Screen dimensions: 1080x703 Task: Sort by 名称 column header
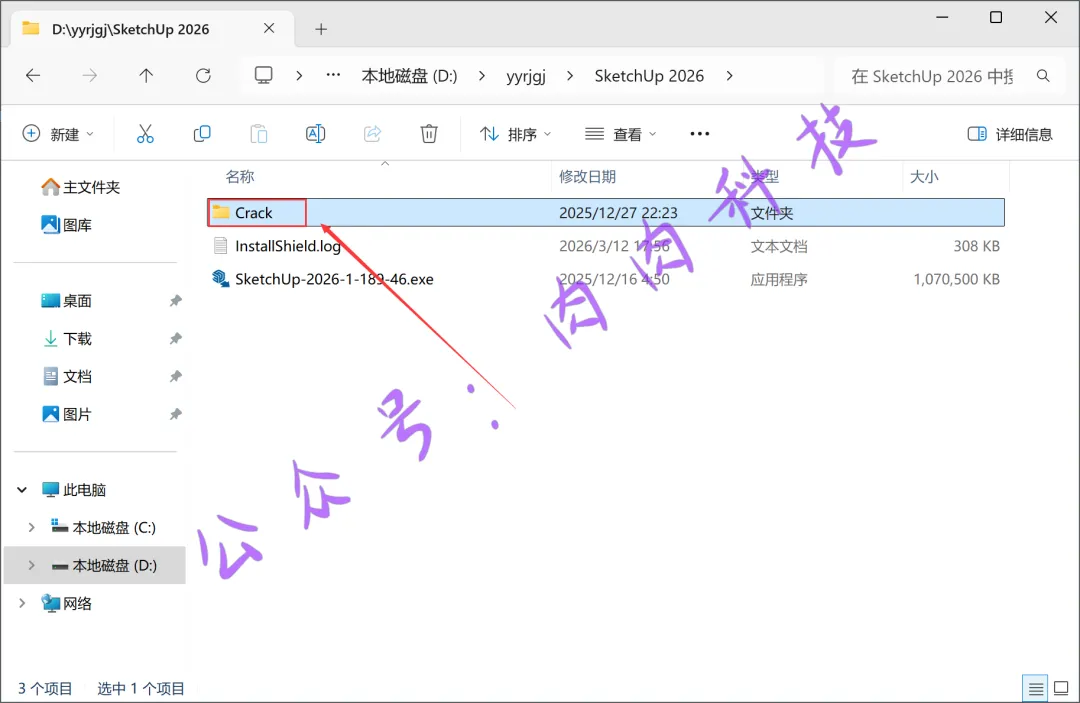pyautogui.click(x=240, y=177)
